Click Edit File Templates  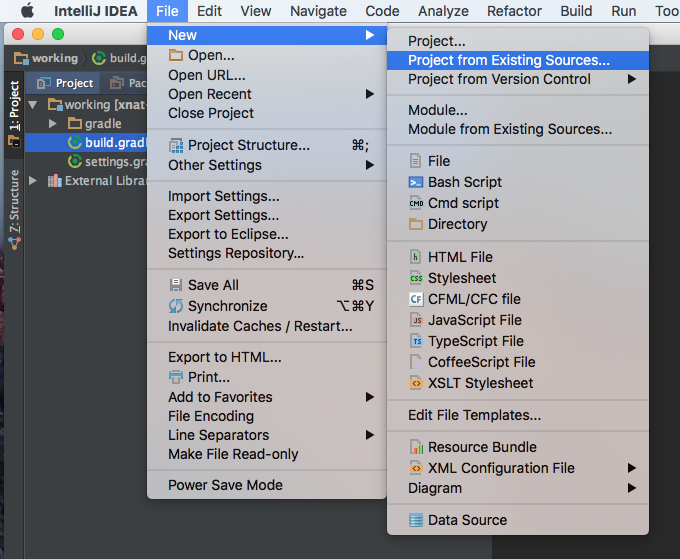point(474,415)
